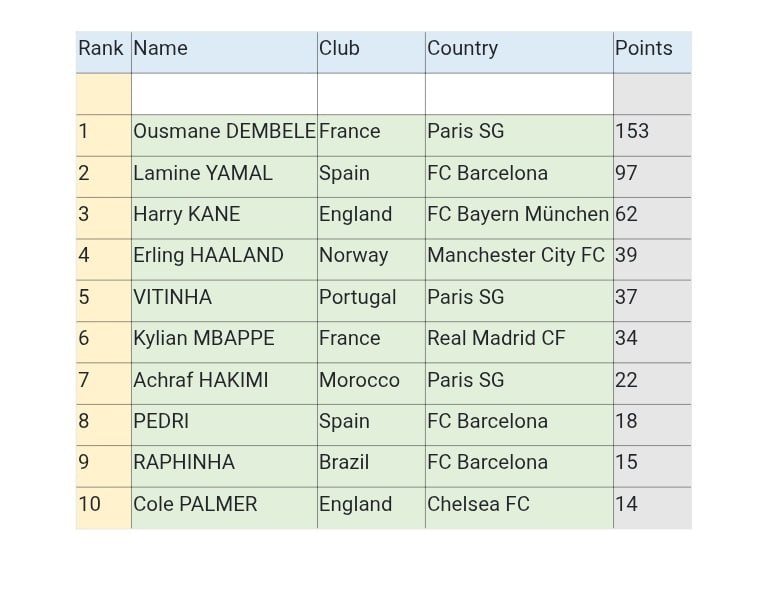Image resolution: width=761 pixels, height=595 pixels.
Task: Click the Cole PALMER cell
Action: pyautogui.click(x=223, y=505)
